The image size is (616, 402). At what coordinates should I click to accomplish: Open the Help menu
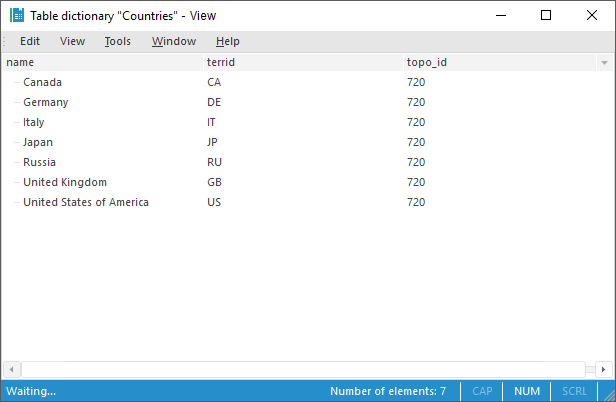(227, 41)
